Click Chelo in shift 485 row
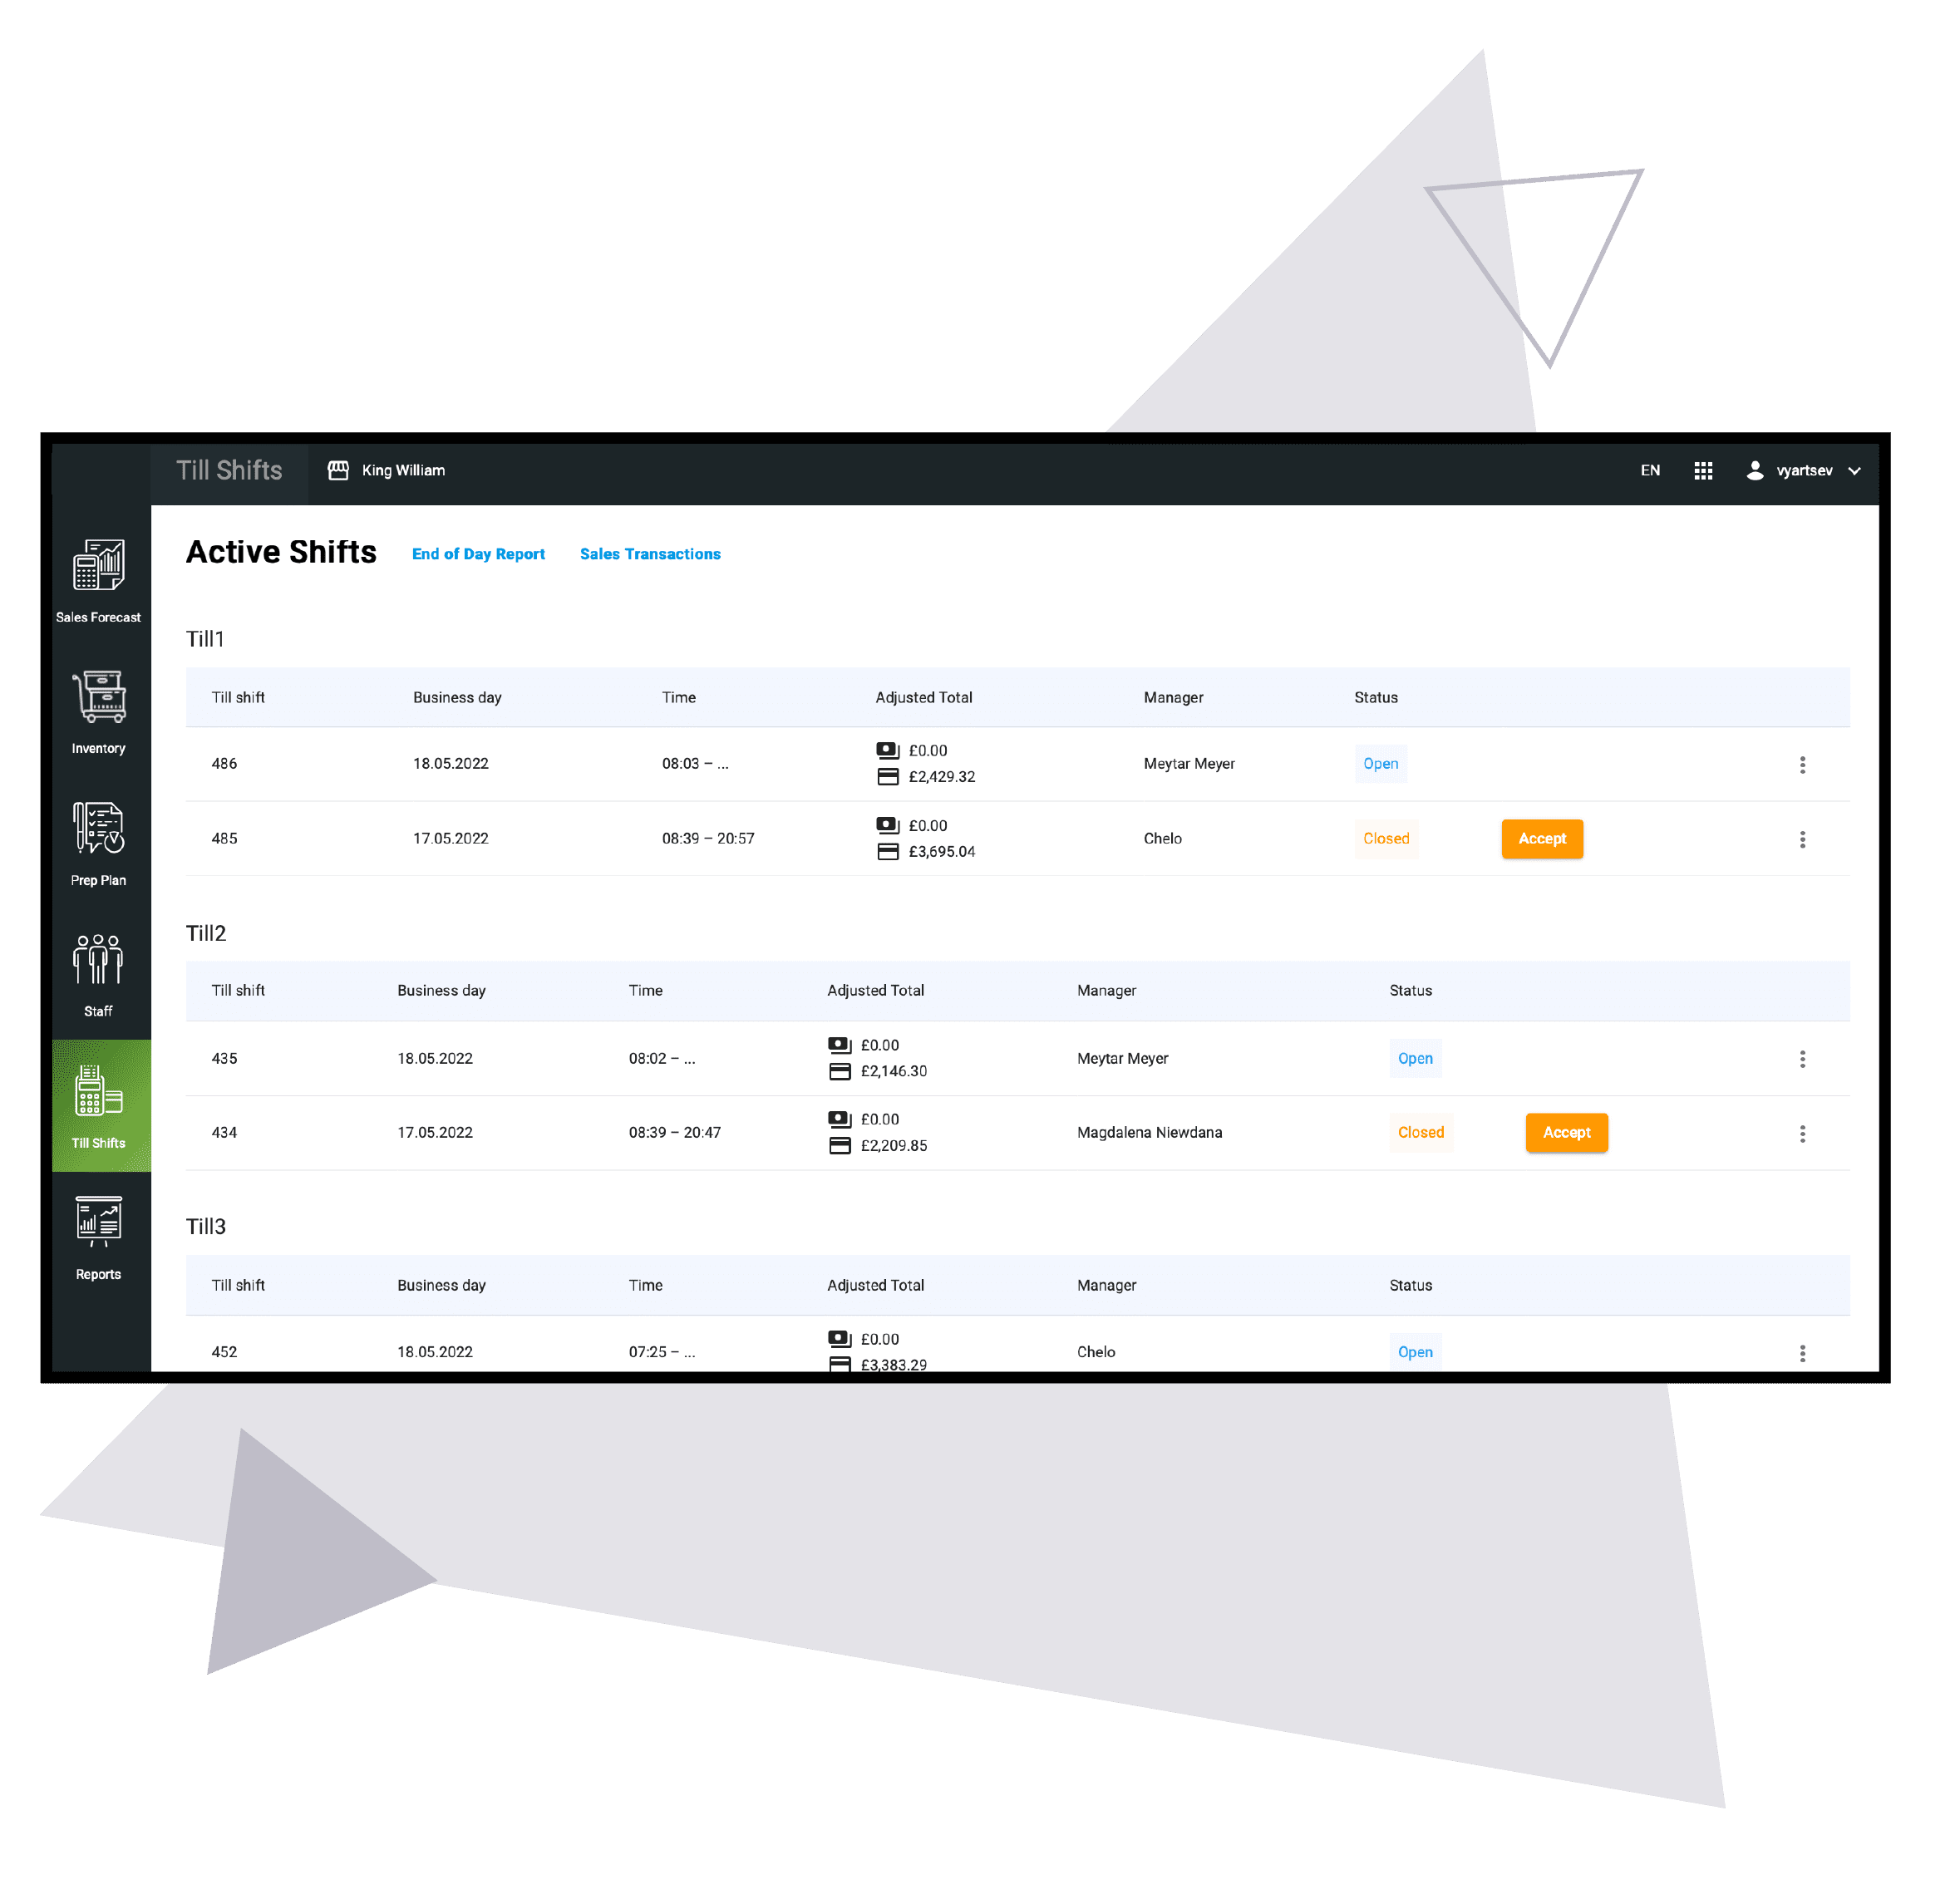 [1164, 840]
